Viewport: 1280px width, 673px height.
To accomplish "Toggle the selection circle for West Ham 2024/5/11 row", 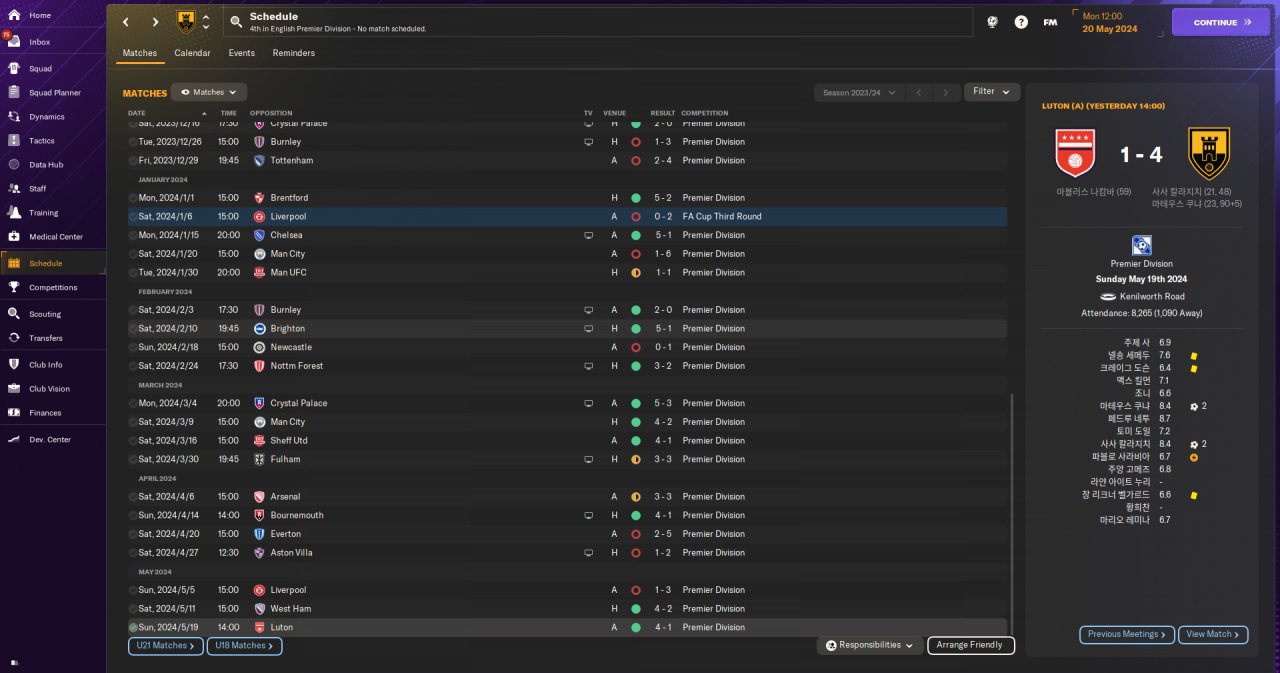I will tap(133, 608).
